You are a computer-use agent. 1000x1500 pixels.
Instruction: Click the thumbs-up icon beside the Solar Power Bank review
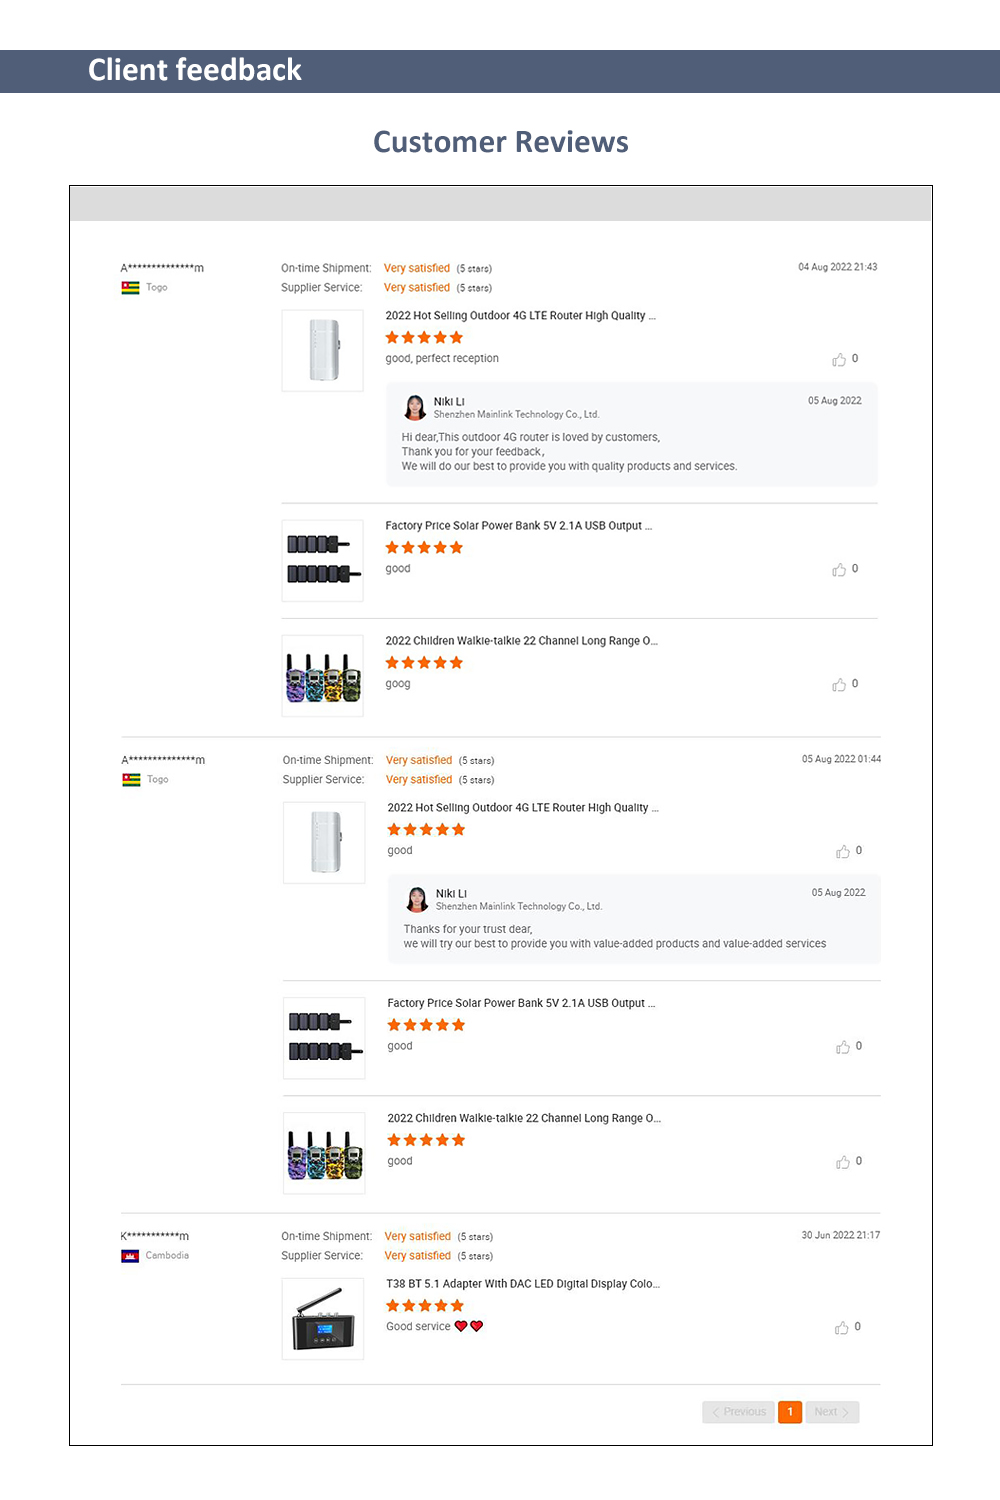pos(839,569)
